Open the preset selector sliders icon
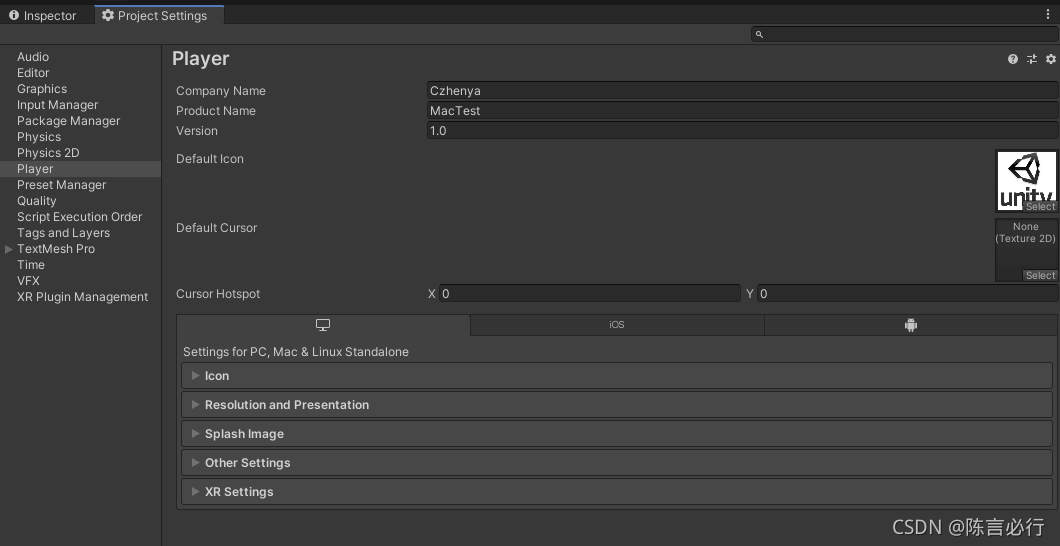This screenshot has width=1060, height=546. (x=1032, y=60)
